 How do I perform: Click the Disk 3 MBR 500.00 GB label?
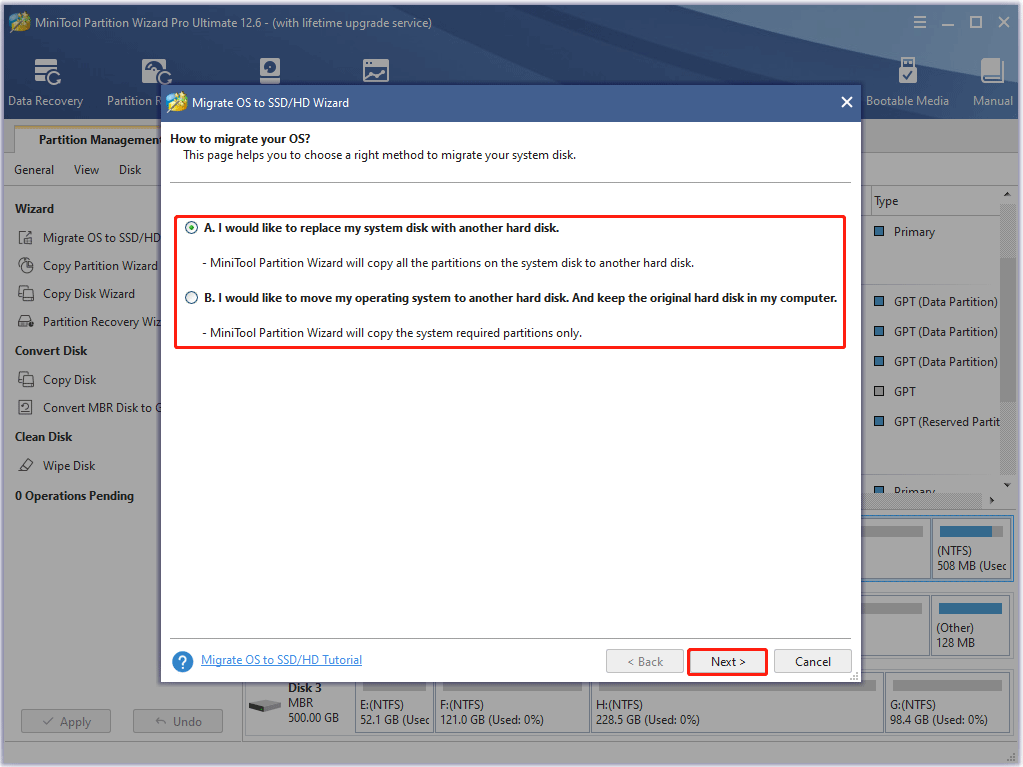pyautogui.click(x=313, y=702)
